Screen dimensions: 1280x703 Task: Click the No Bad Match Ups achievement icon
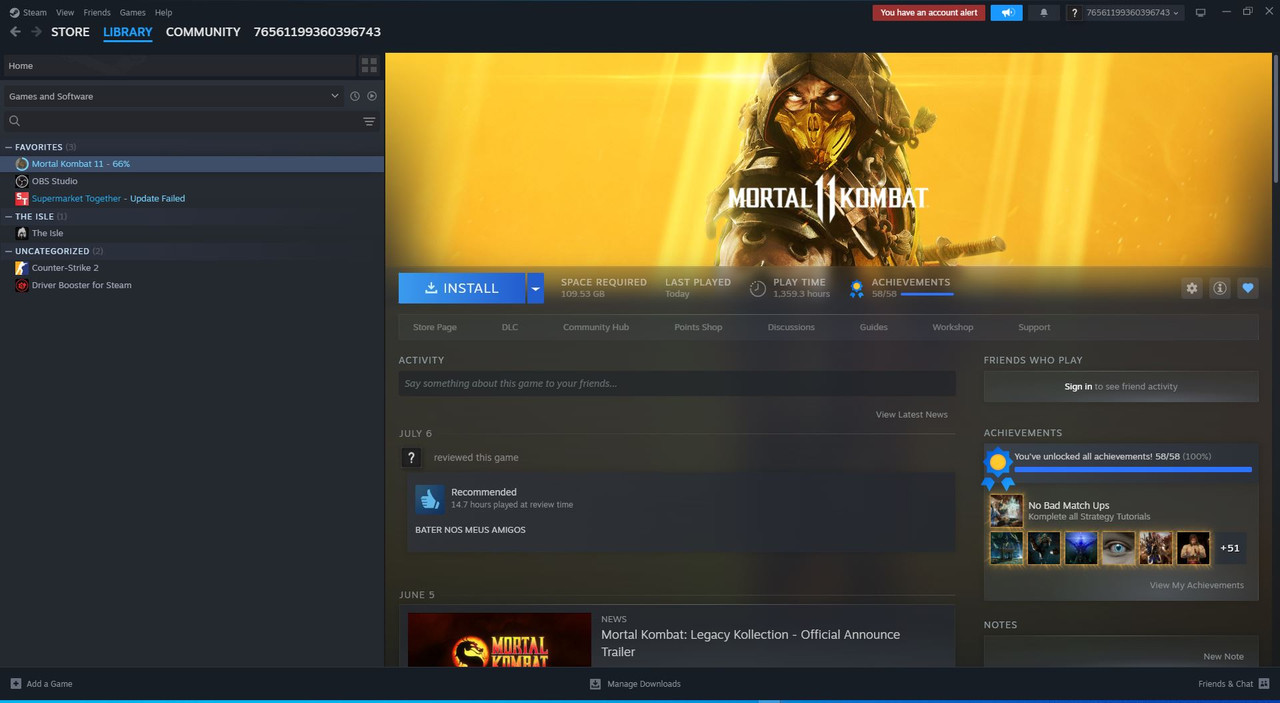pyautogui.click(x=1006, y=510)
